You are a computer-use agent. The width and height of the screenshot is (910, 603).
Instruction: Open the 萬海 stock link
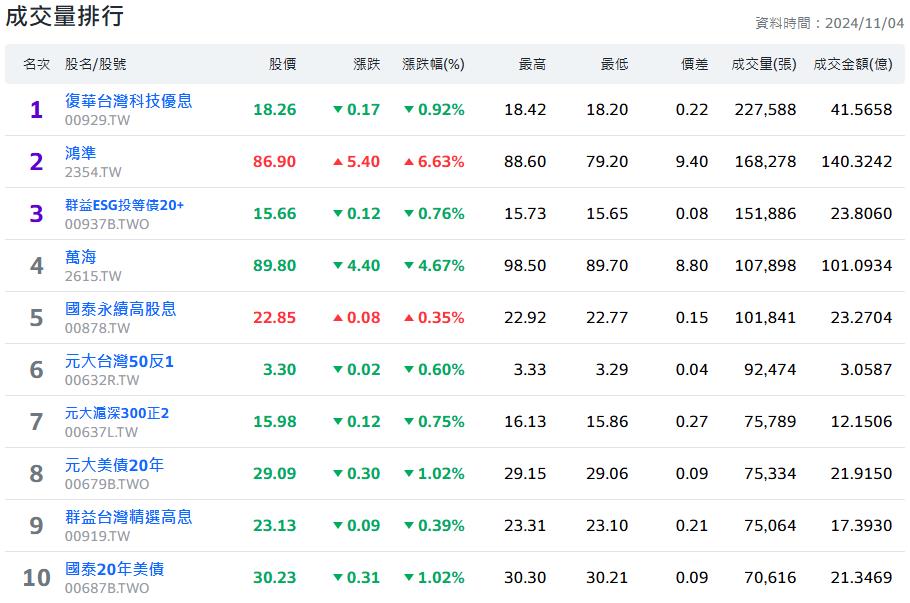(x=81, y=257)
